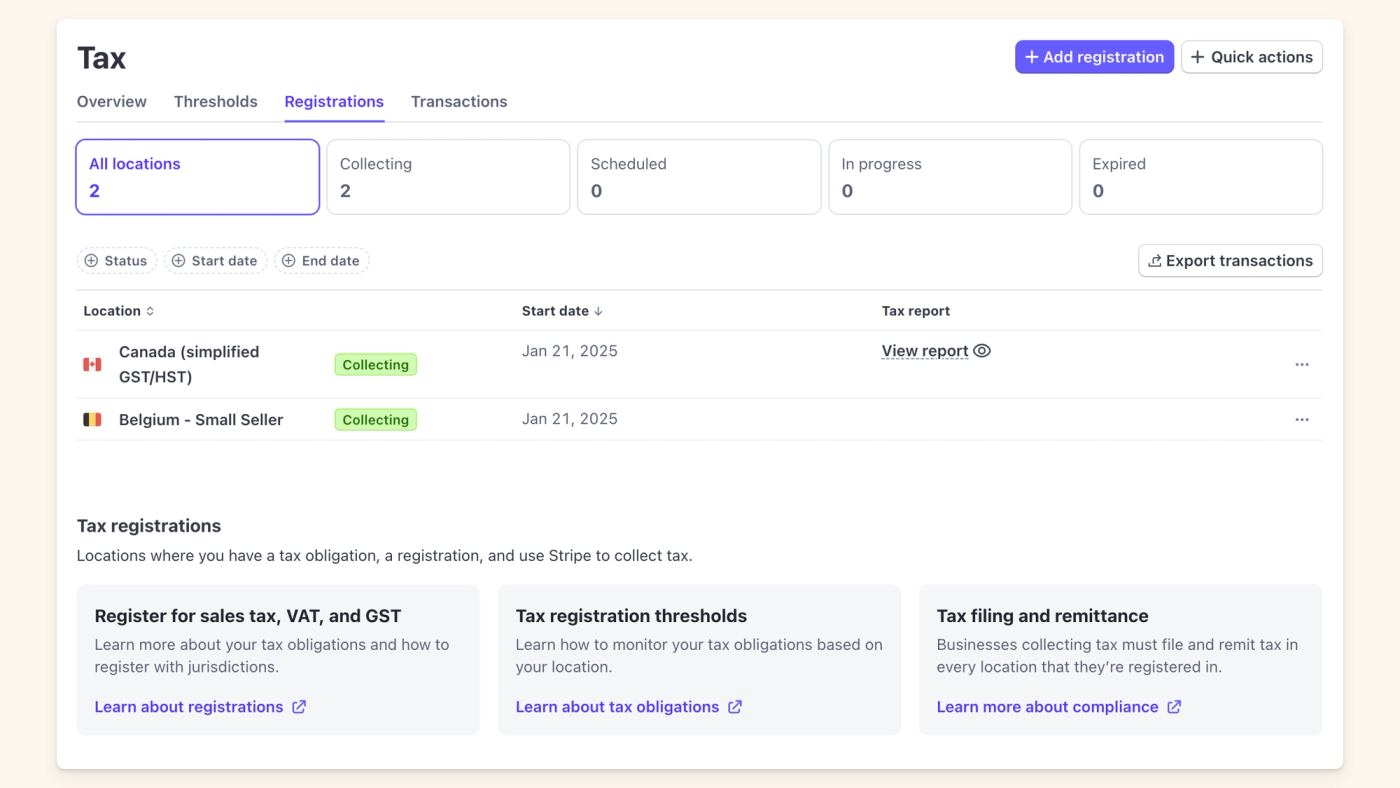The height and width of the screenshot is (788, 1400).
Task: Switch to the Thresholds tab
Action: click(215, 101)
